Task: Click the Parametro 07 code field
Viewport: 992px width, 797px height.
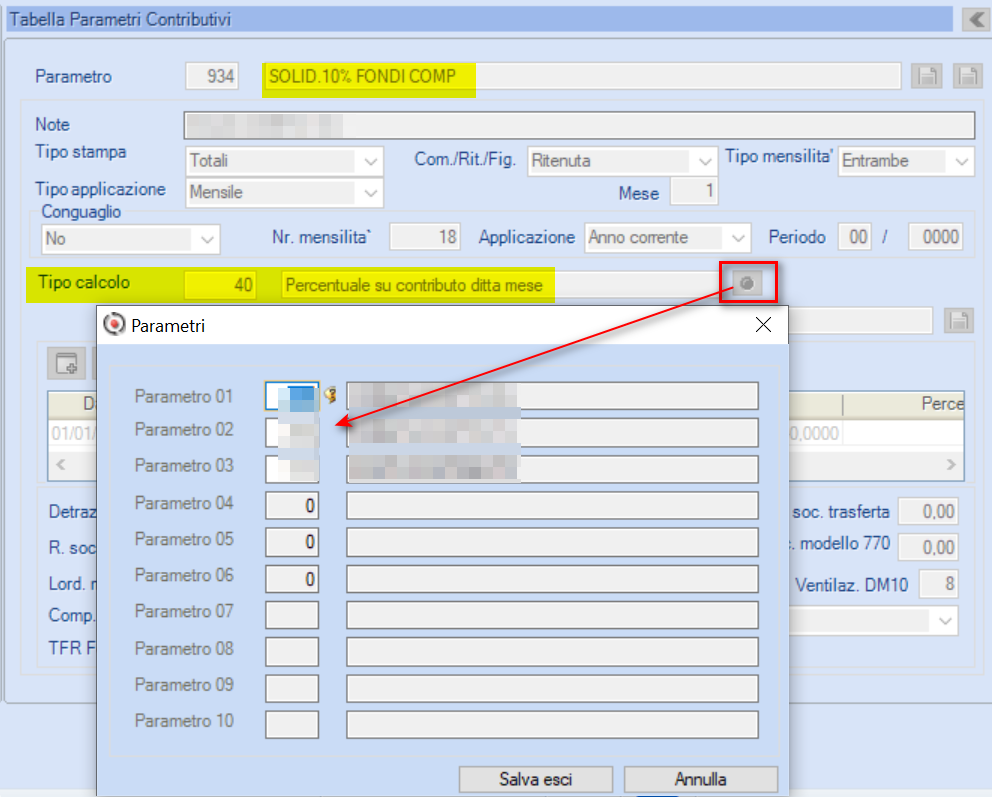Action: click(292, 615)
